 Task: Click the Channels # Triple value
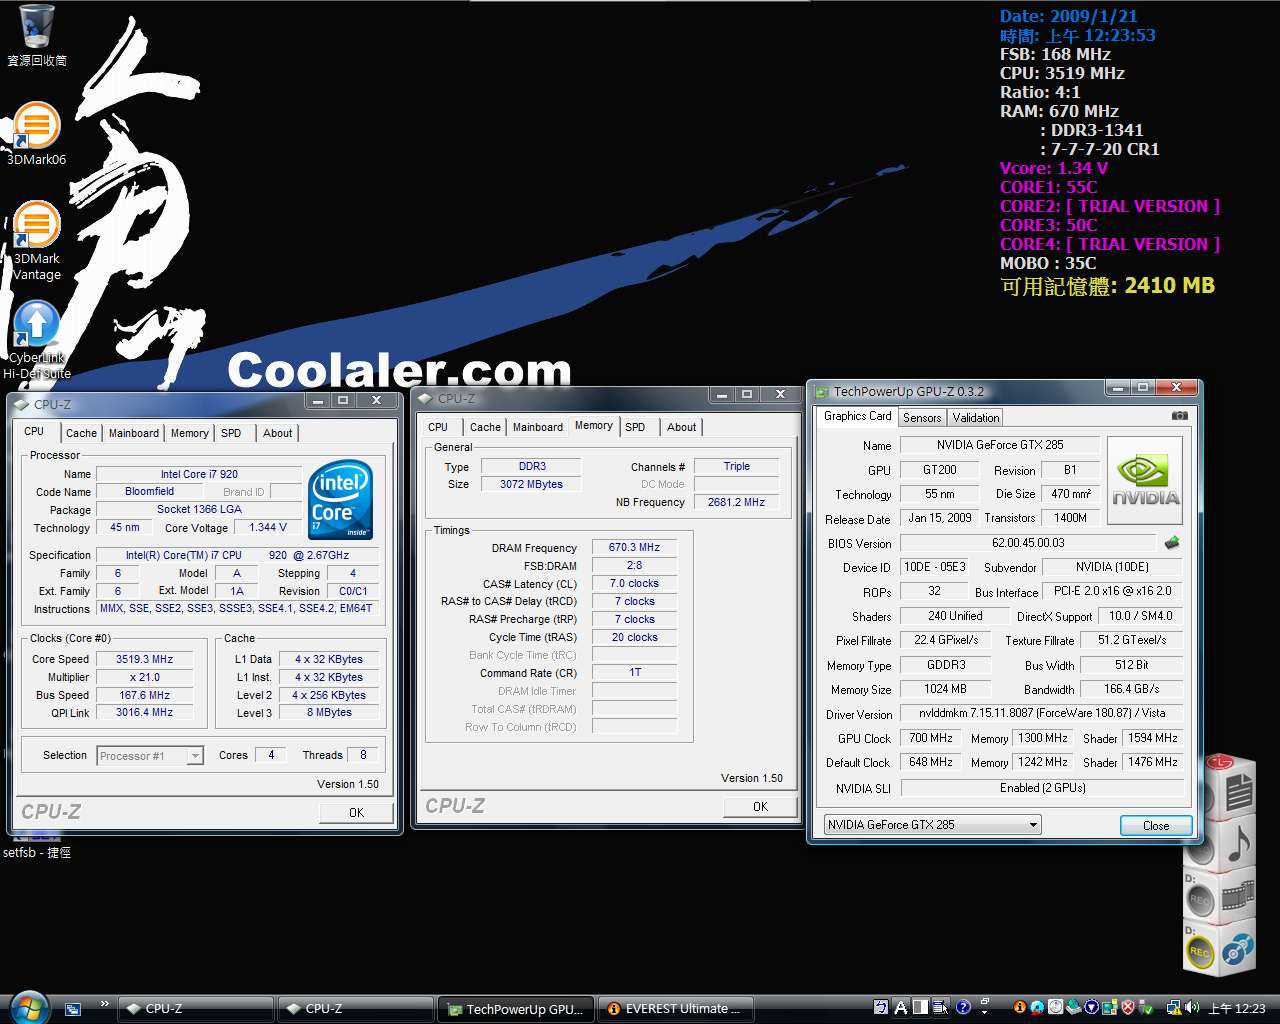(736, 466)
